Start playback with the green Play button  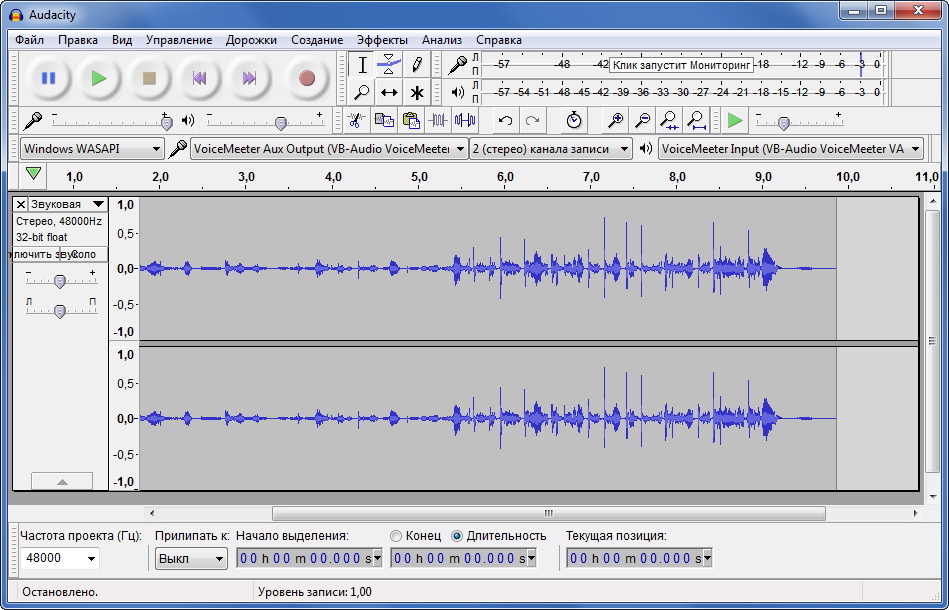99,78
